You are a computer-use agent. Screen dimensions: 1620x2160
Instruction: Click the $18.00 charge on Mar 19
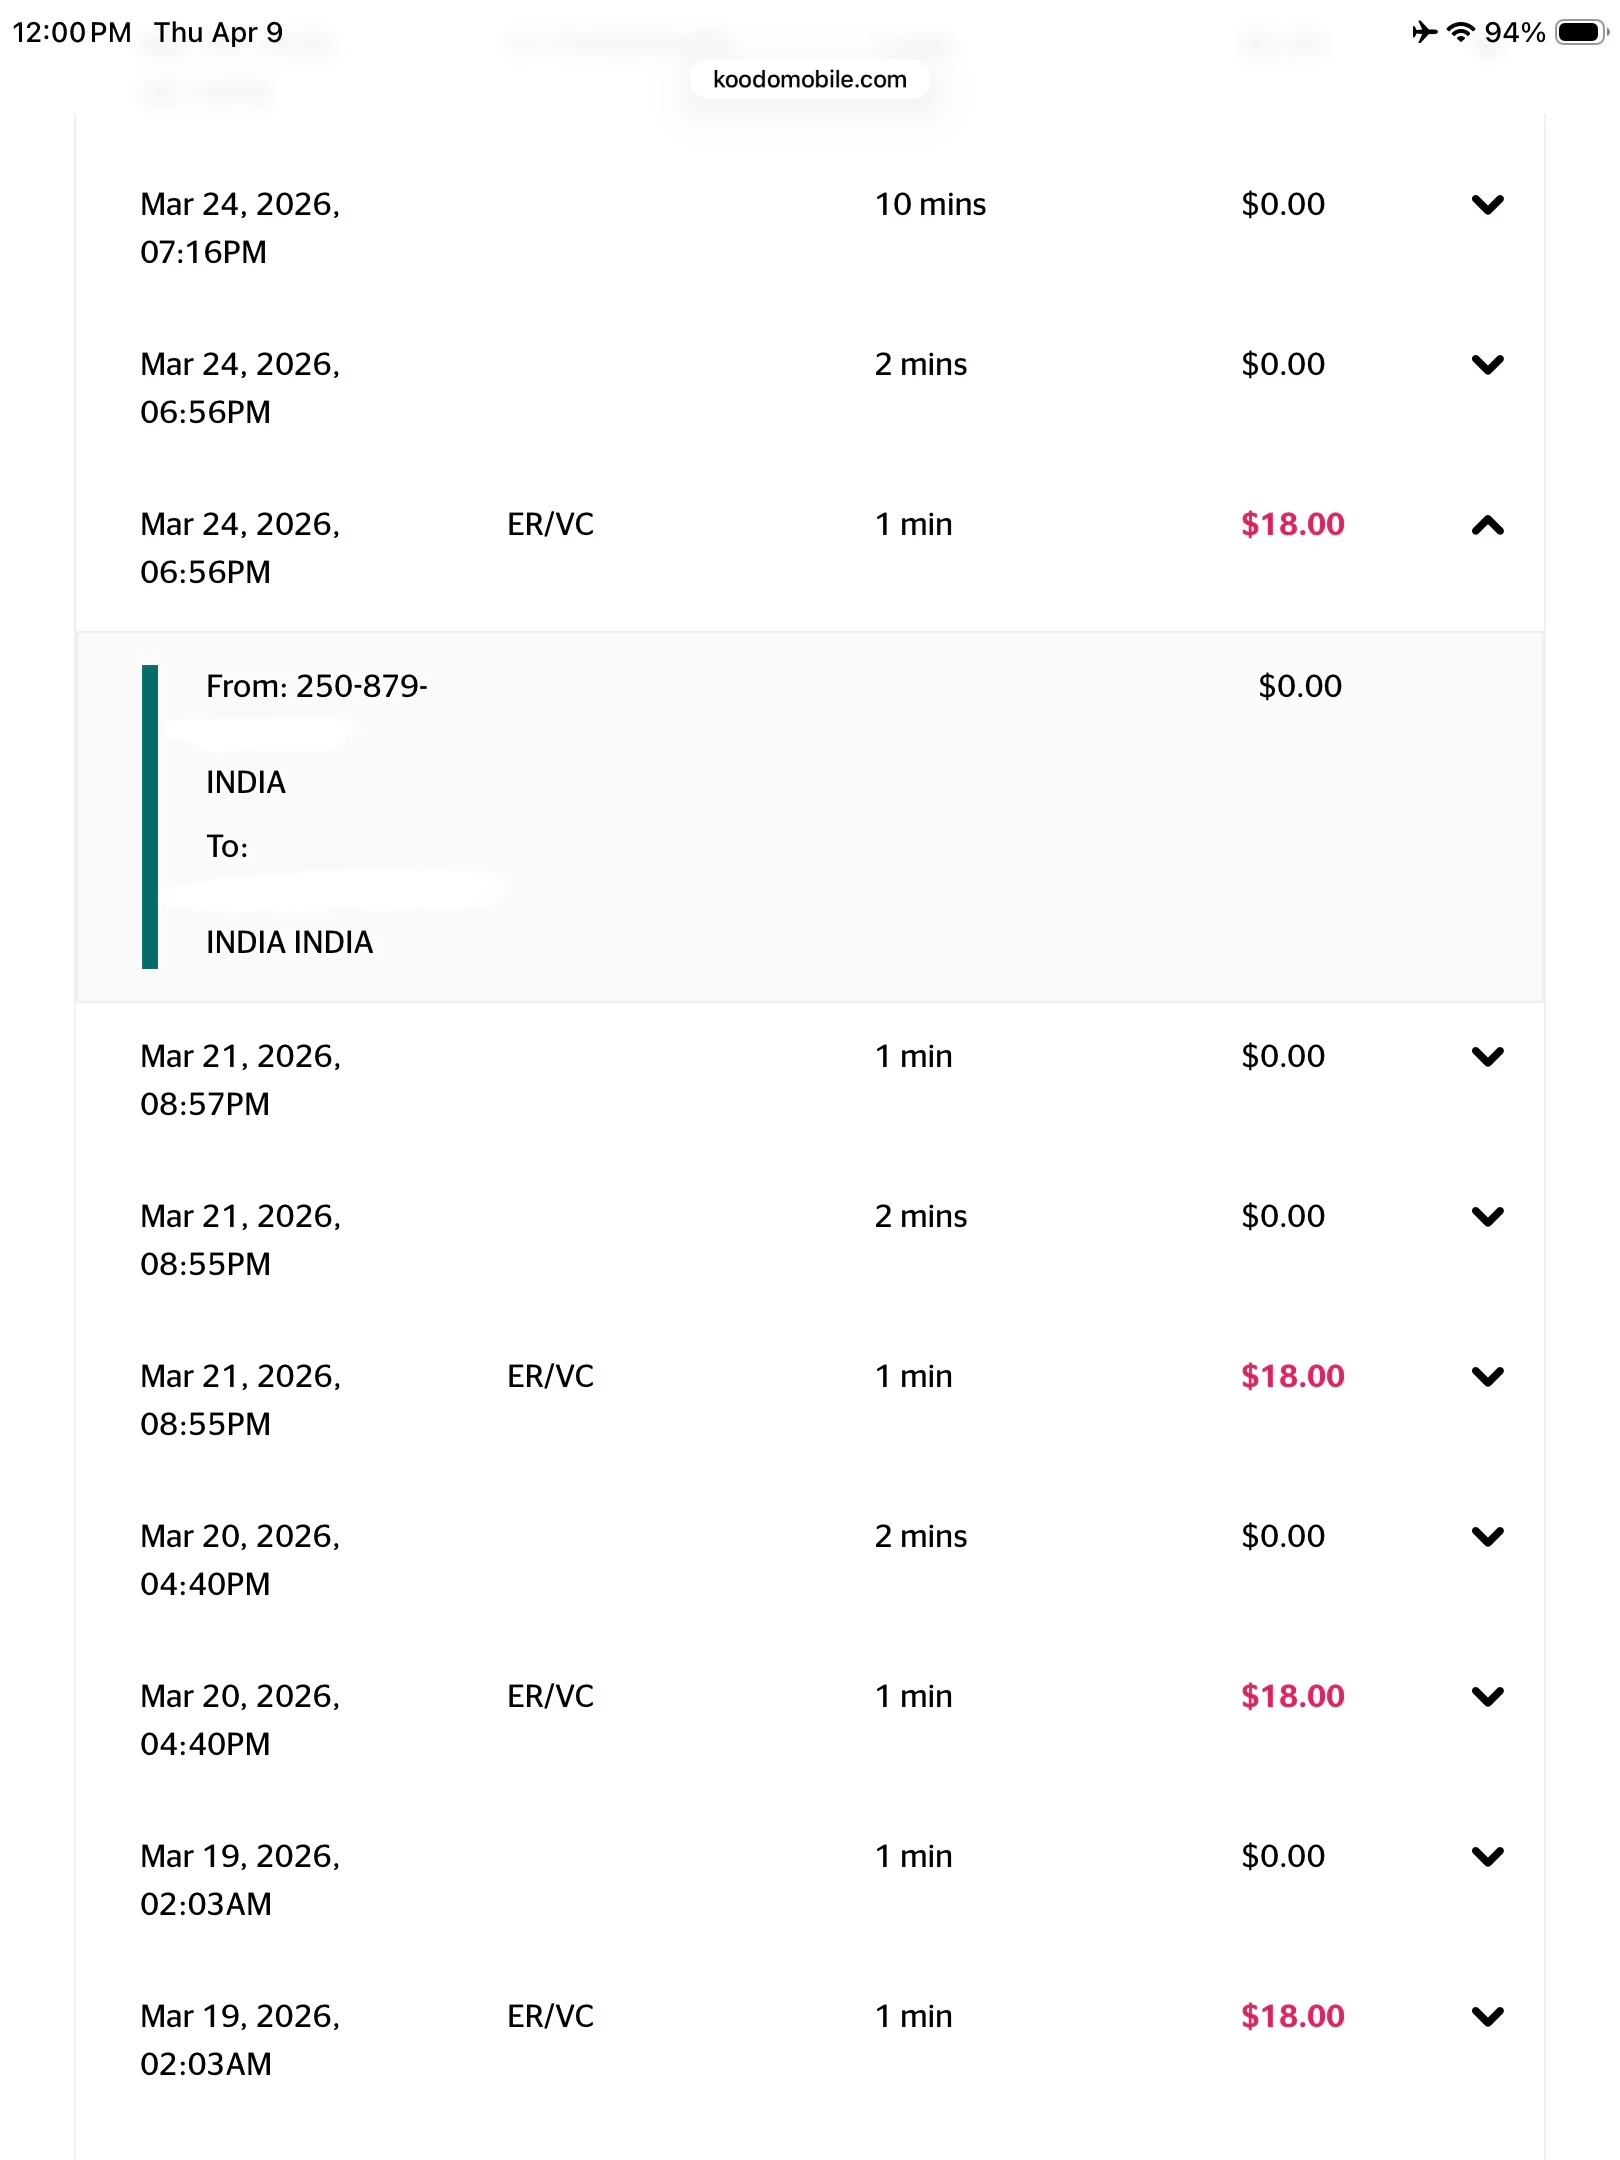[x=1292, y=2017]
